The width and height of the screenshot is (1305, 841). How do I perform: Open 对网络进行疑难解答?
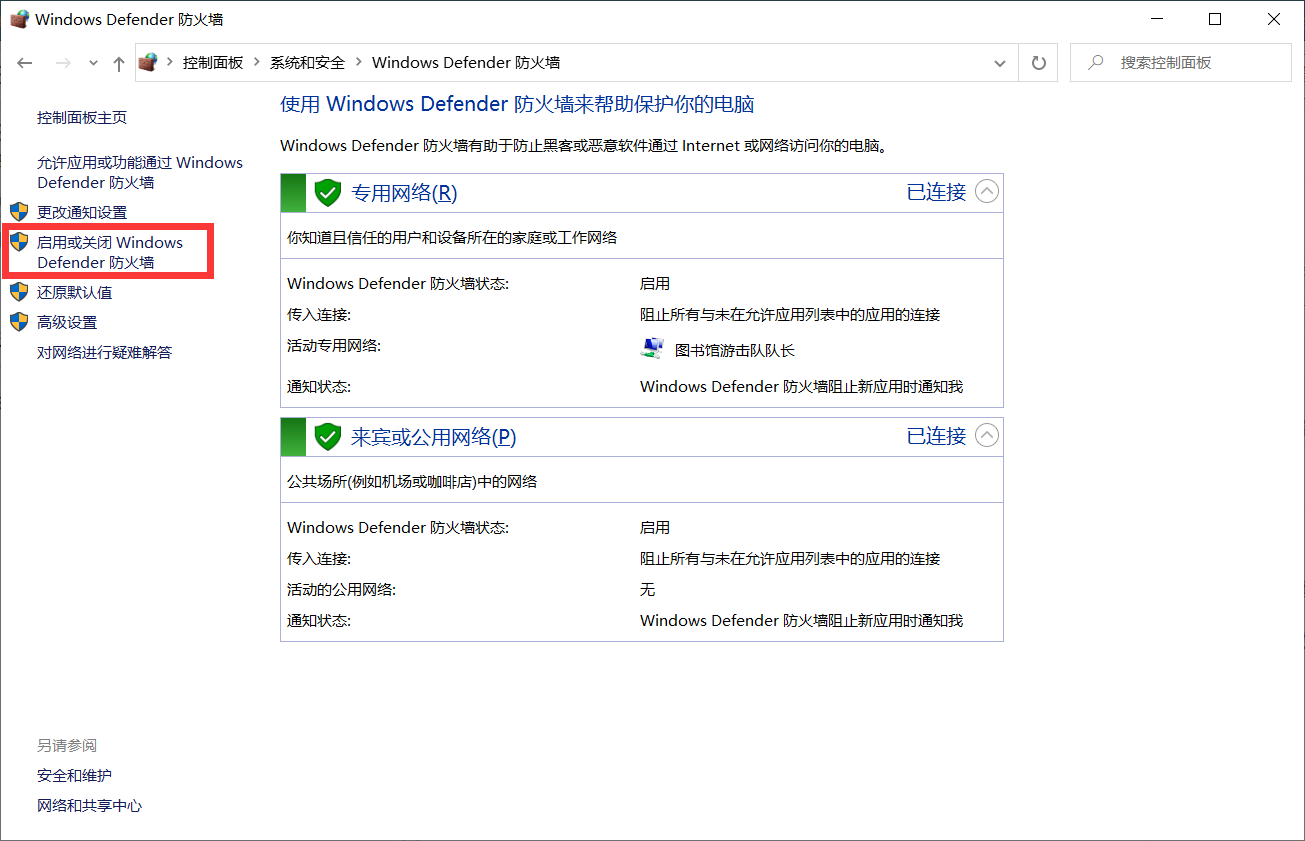pos(103,352)
